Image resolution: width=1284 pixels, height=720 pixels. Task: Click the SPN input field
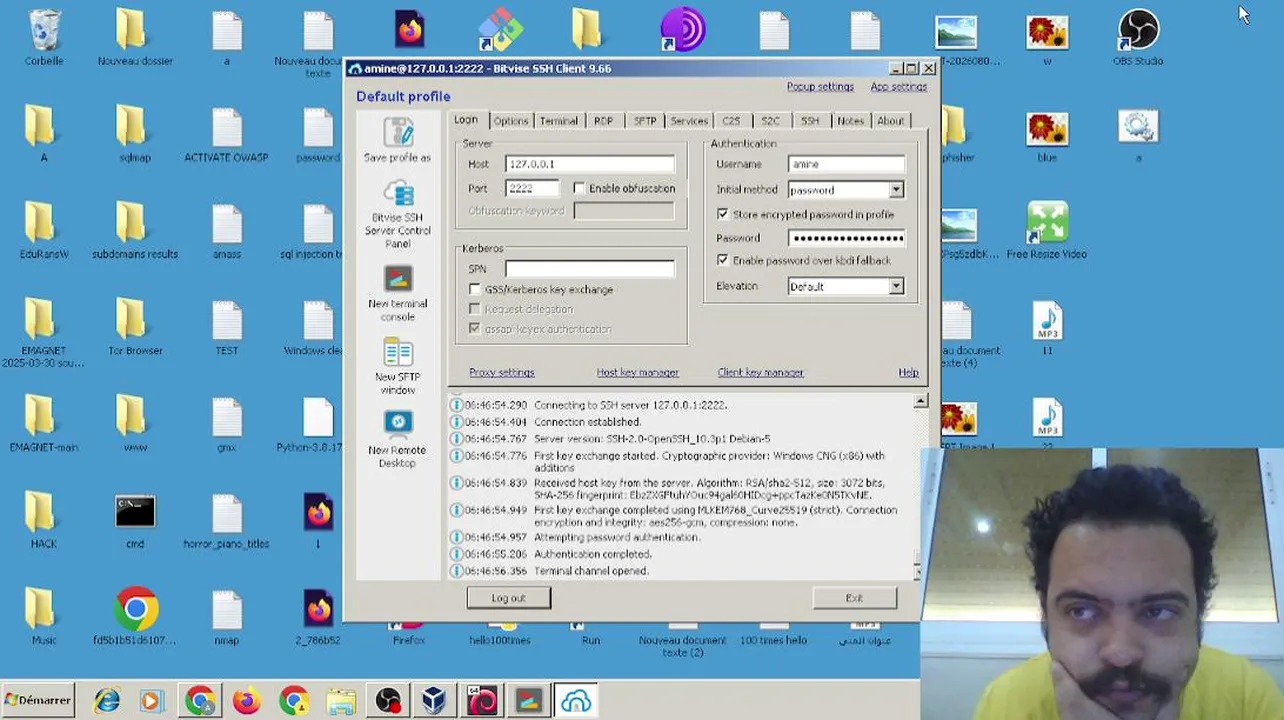click(590, 269)
